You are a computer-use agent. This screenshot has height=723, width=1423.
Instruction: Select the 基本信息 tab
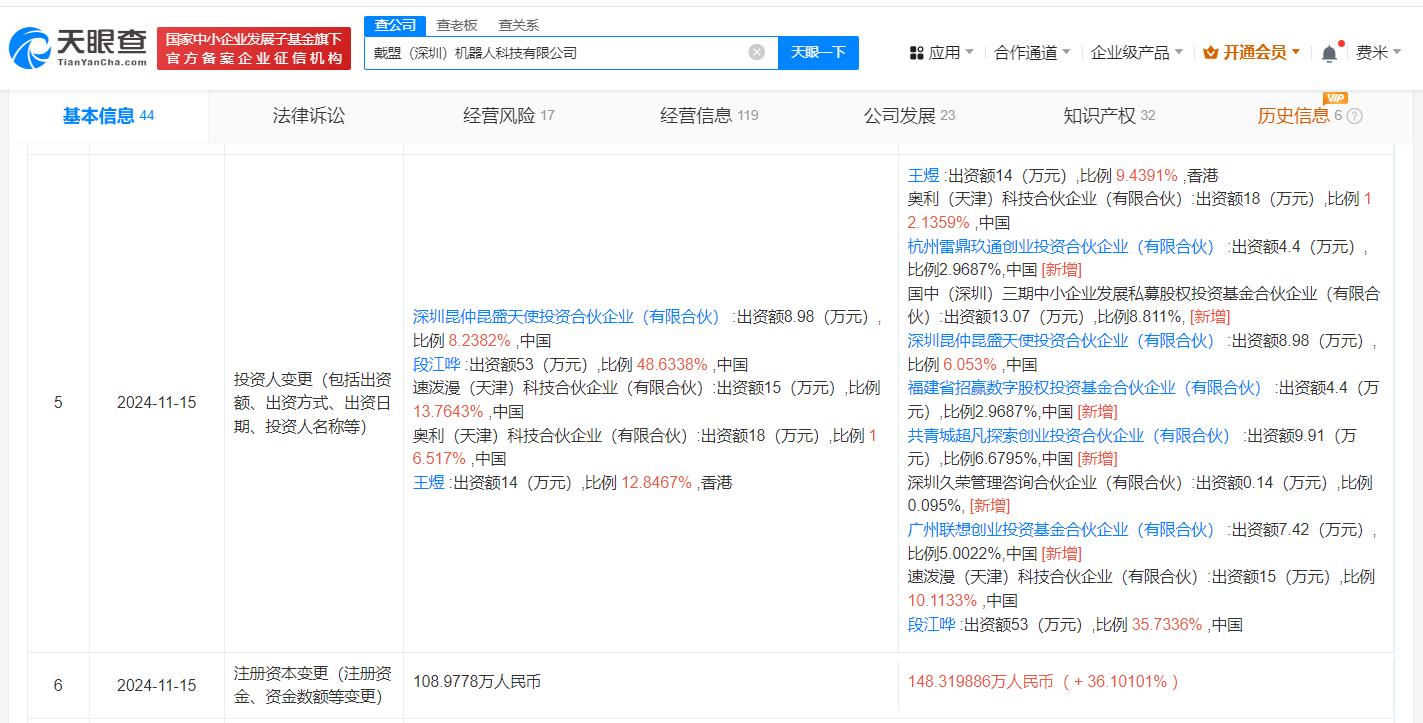(x=108, y=116)
